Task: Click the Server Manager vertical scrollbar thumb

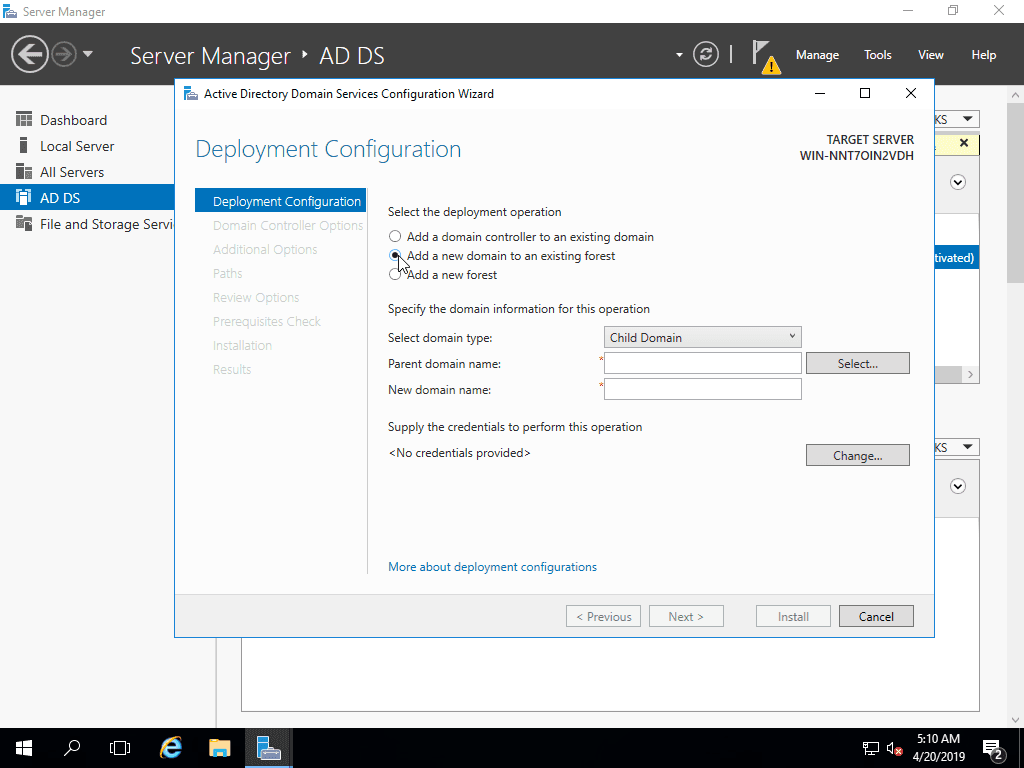Action: coord(1015,193)
